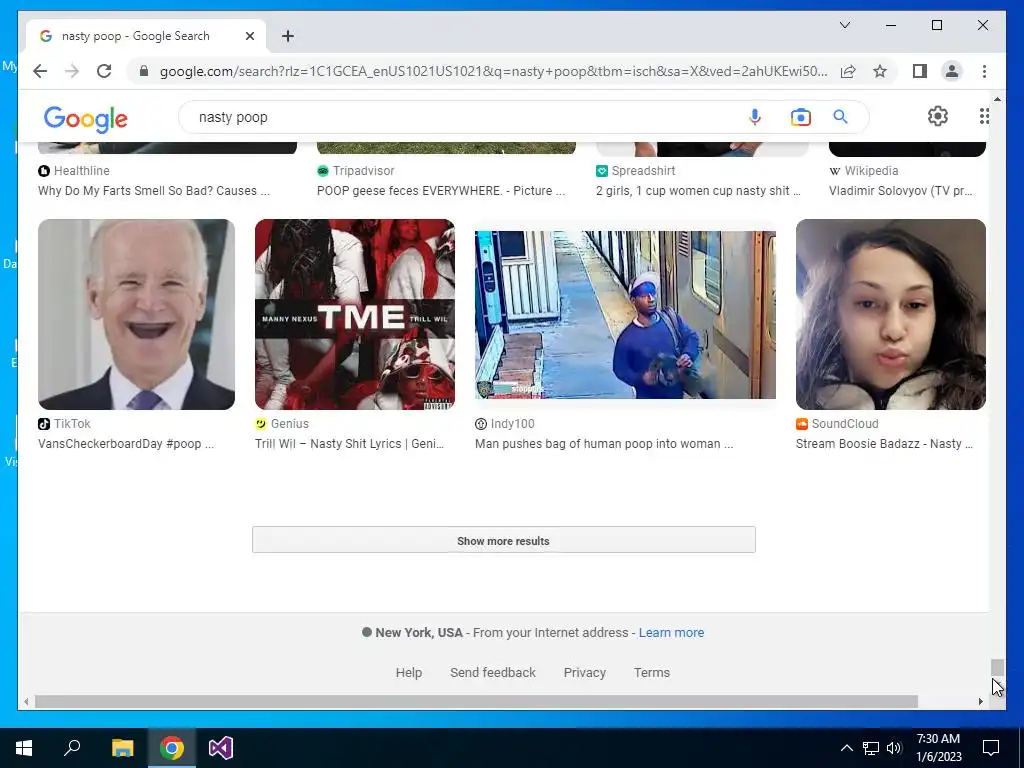Screen dimensions: 1024x768
Task: Open the Chrome three-dot menu
Action: [x=984, y=71]
